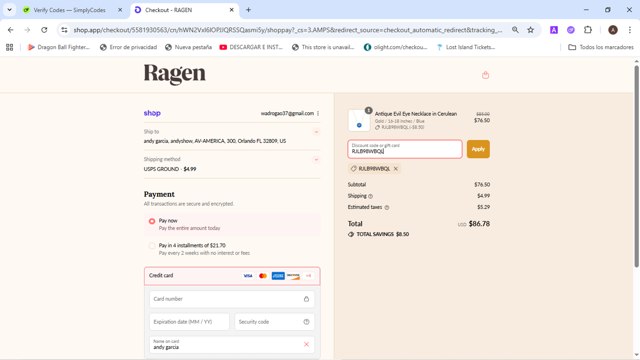
Task: Click the Visa card logo
Action: click(x=248, y=276)
